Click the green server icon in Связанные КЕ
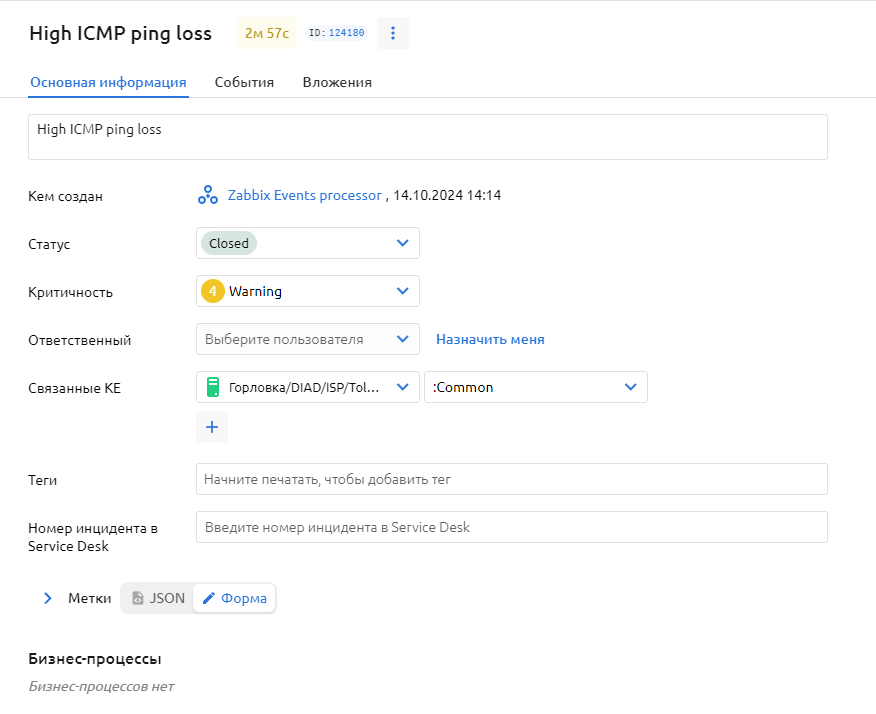The height and width of the screenshot is (714, 876). (x=213, y=387)
